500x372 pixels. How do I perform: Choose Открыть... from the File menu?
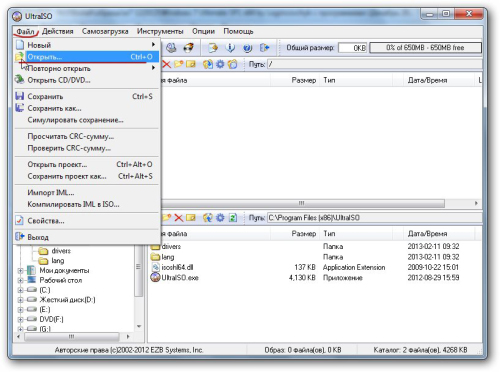tap(87, 57)
